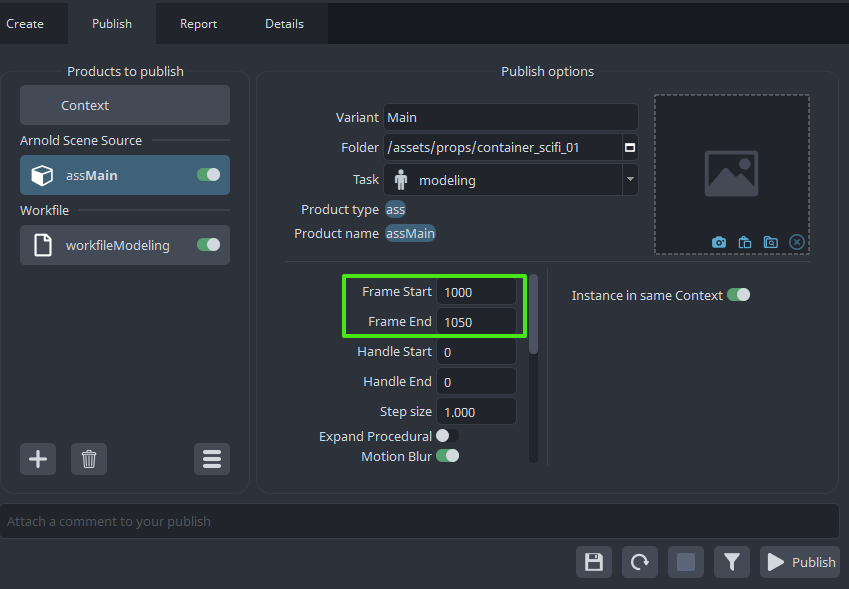Edit the Frame Start value

[476, 292]
